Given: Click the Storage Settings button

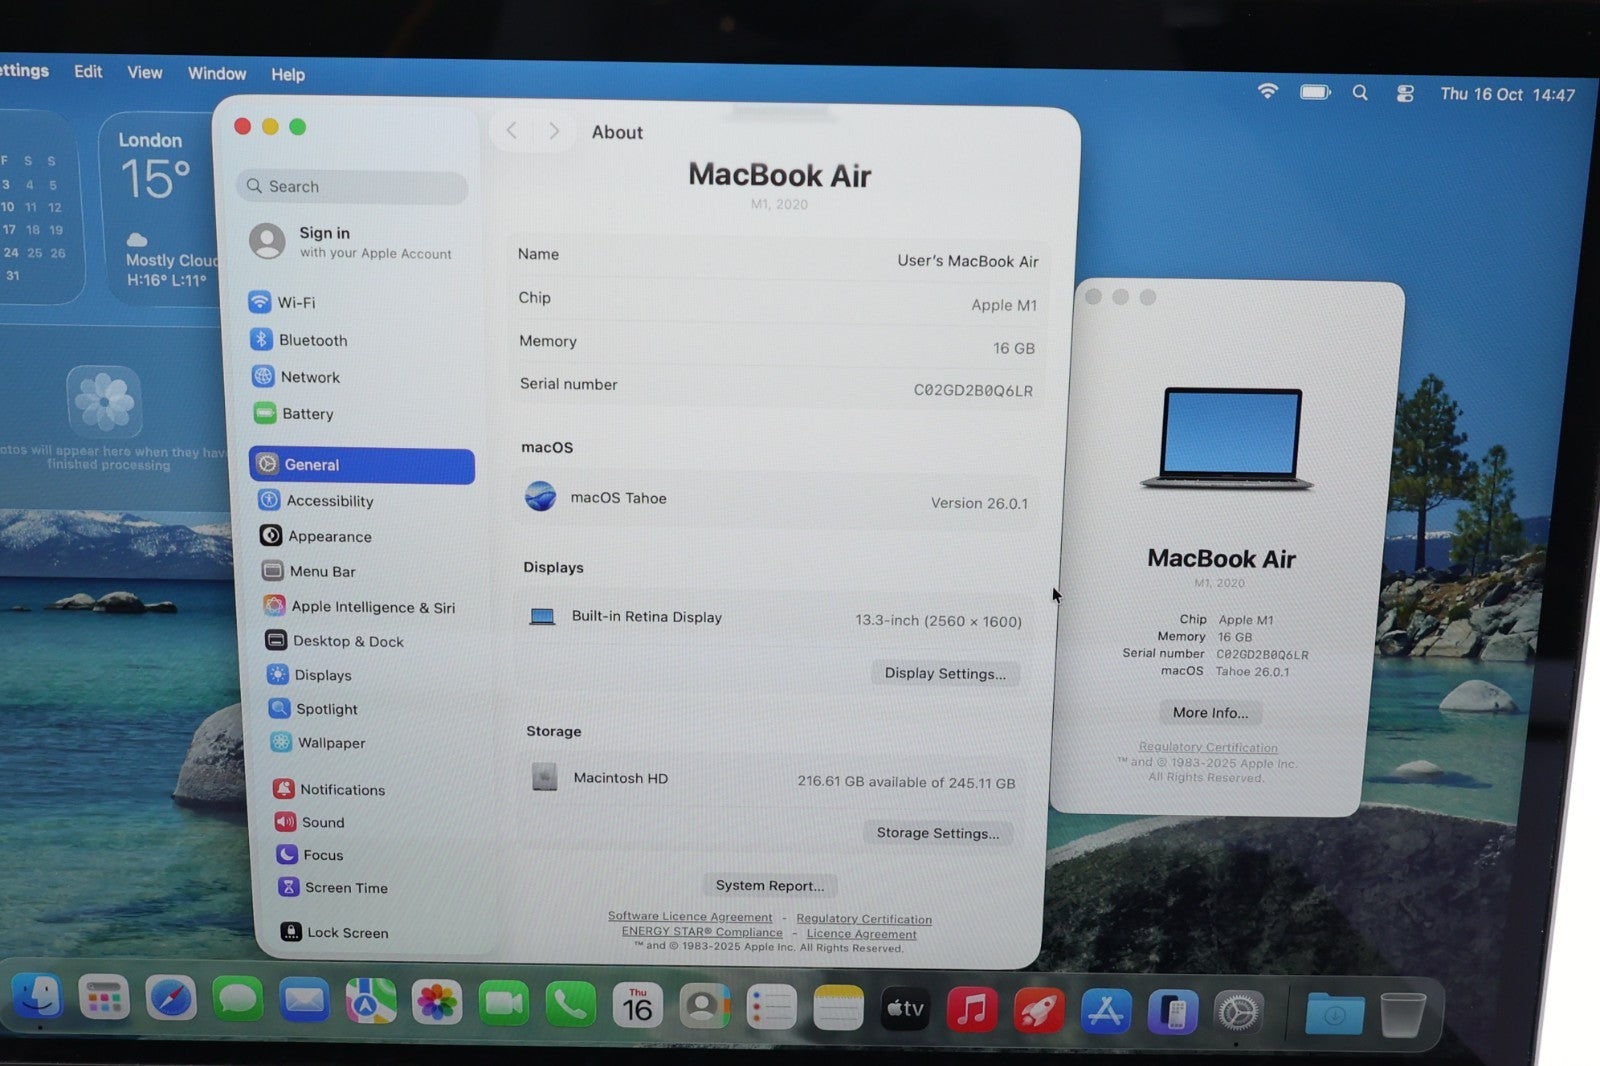Looking at the screenshot, I should pos(937,833).
